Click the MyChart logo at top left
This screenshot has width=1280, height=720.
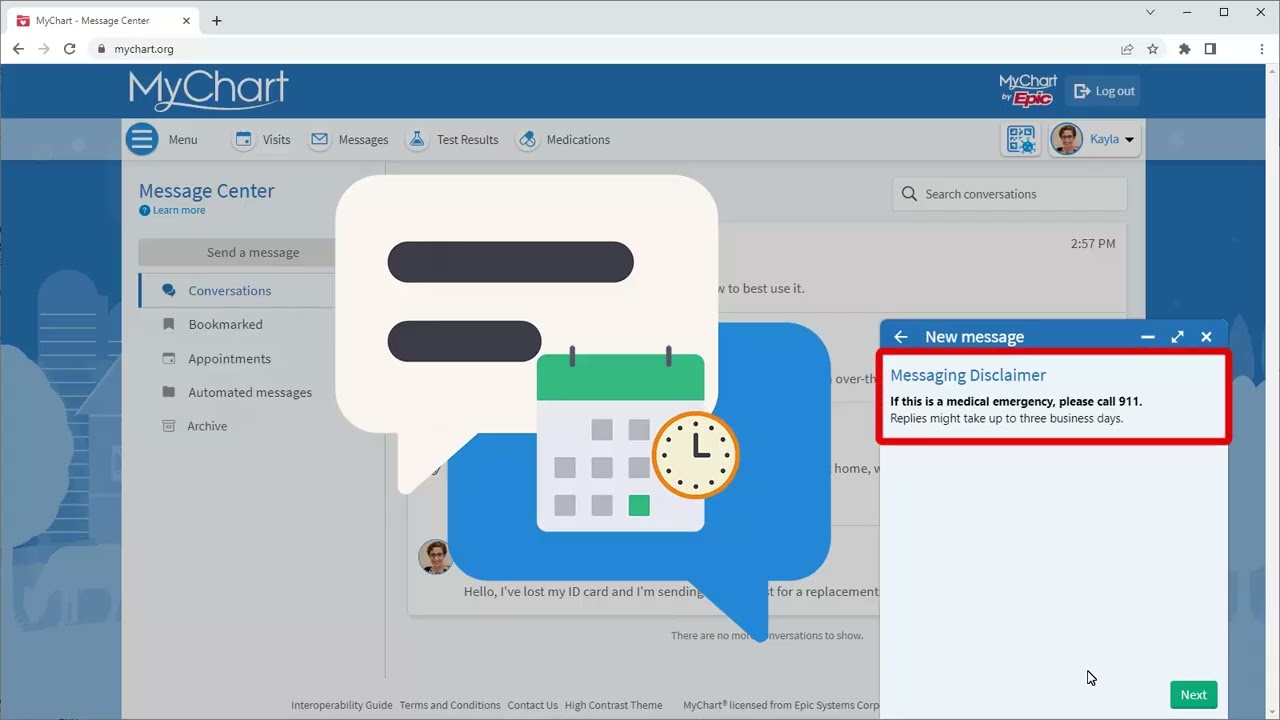[208, 90]
